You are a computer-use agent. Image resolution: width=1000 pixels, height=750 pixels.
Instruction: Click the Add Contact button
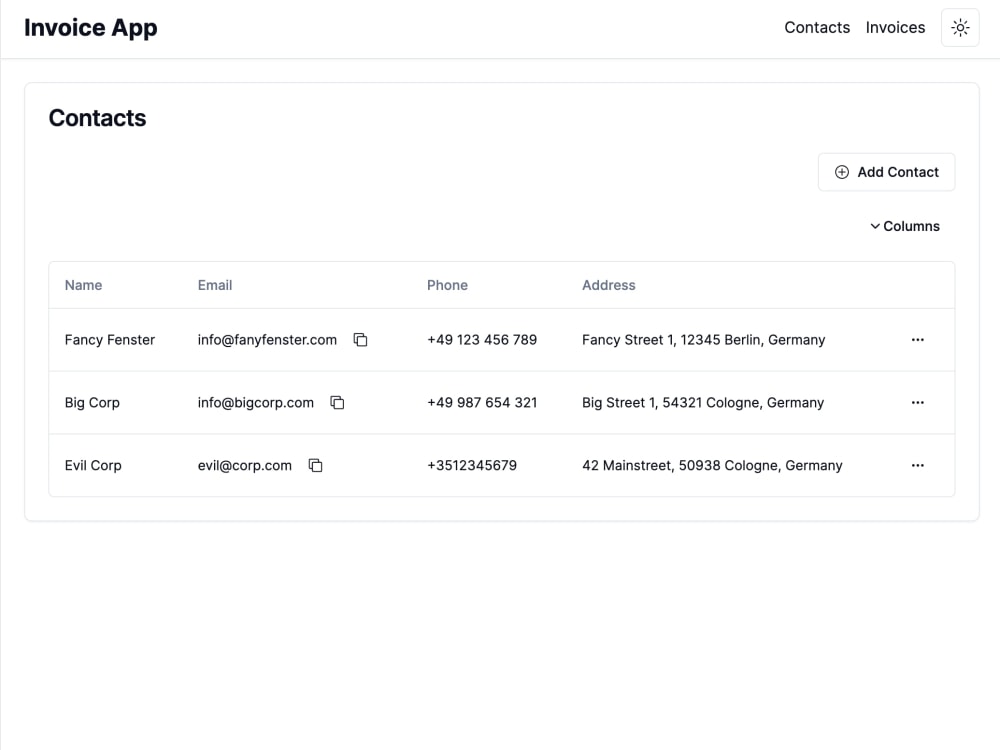point(886,172)
